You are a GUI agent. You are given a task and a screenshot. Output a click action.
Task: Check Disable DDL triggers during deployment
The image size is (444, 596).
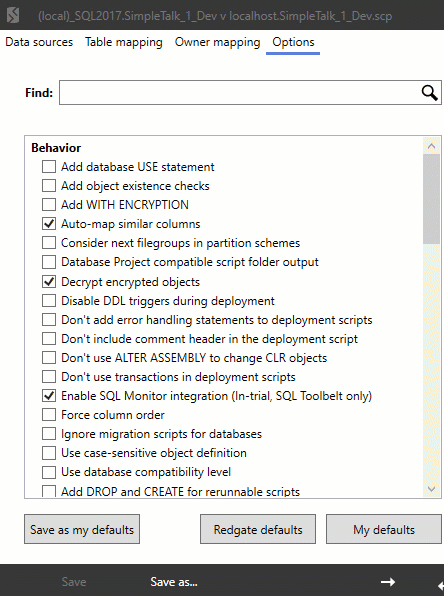coord(49,301)
